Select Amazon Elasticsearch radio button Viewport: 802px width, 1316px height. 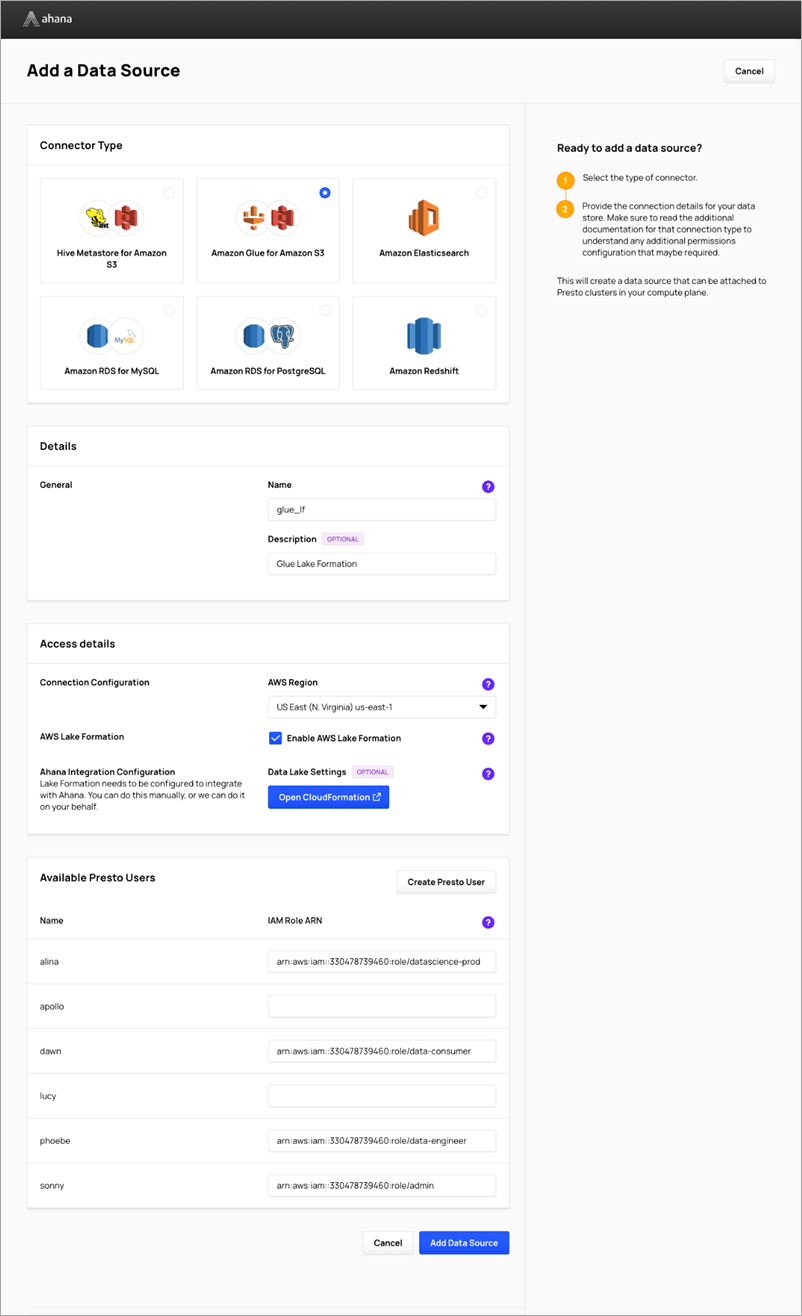pos(481,193)
